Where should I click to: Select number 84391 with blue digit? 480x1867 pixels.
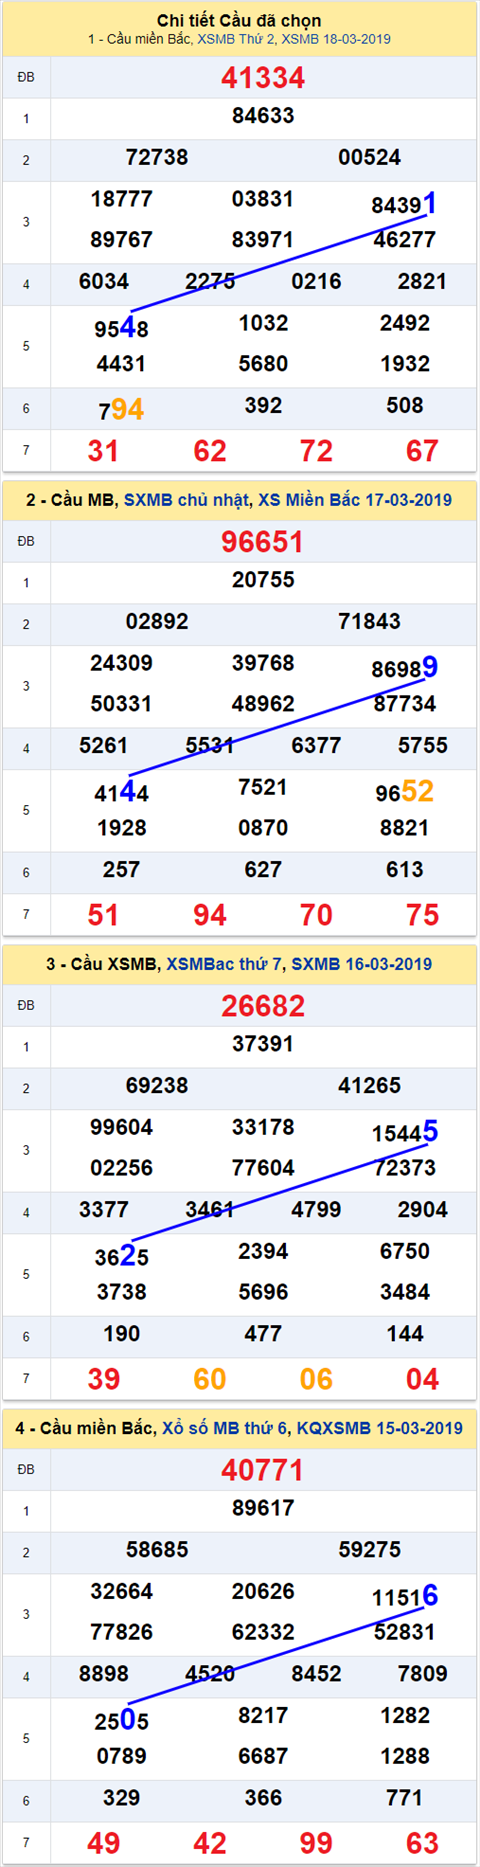[404, 204]
